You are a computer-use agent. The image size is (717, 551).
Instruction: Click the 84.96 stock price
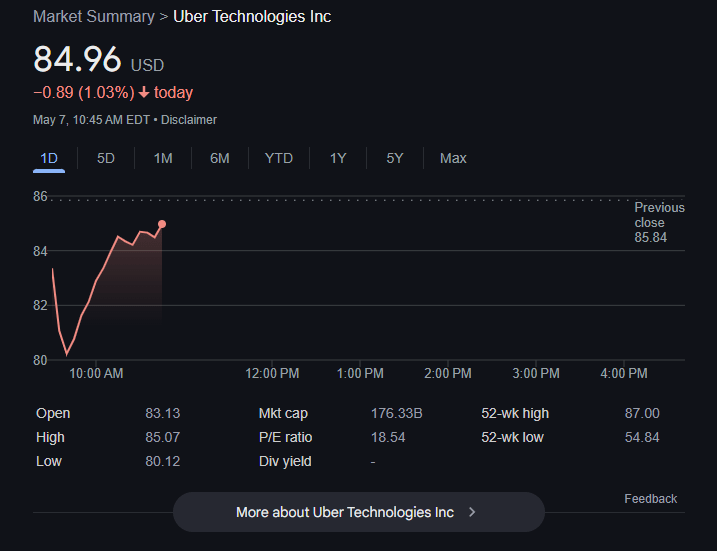tap(77, 59)
